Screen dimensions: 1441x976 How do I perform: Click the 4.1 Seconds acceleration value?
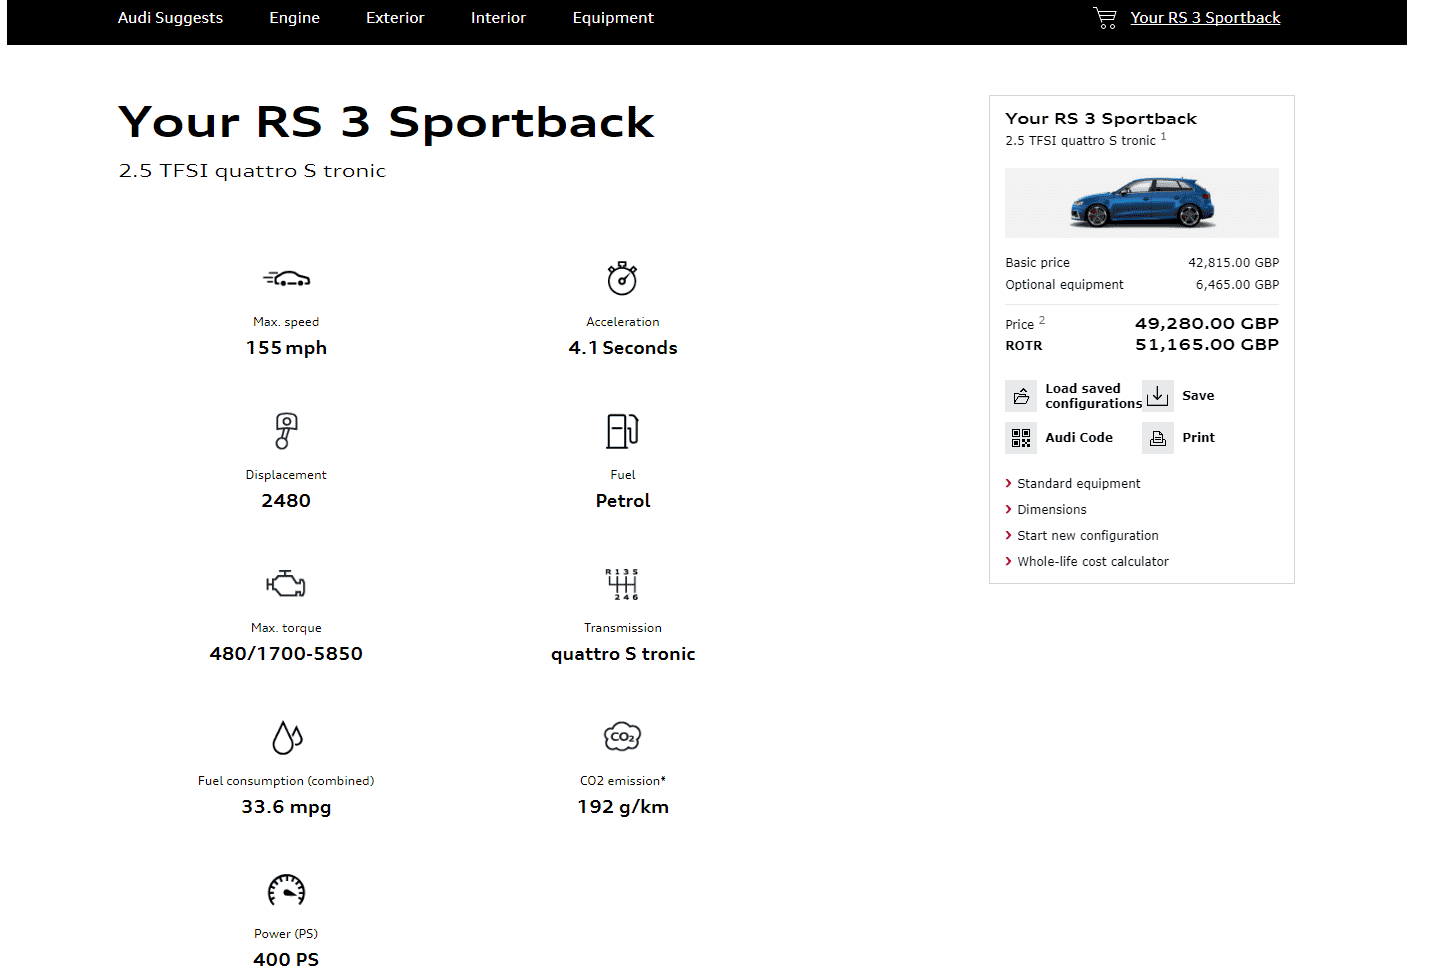click(x=622, y=348)
